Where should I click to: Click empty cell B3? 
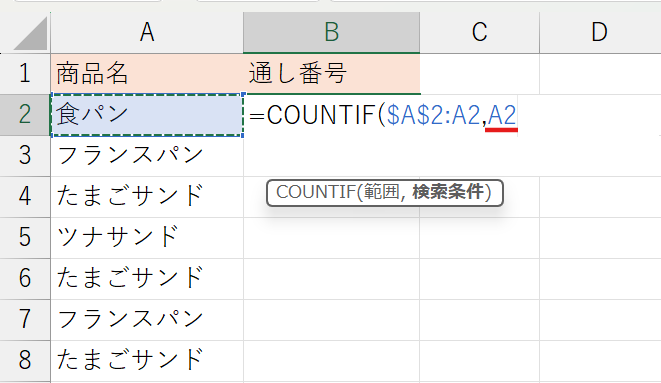[x=331, y=156]
